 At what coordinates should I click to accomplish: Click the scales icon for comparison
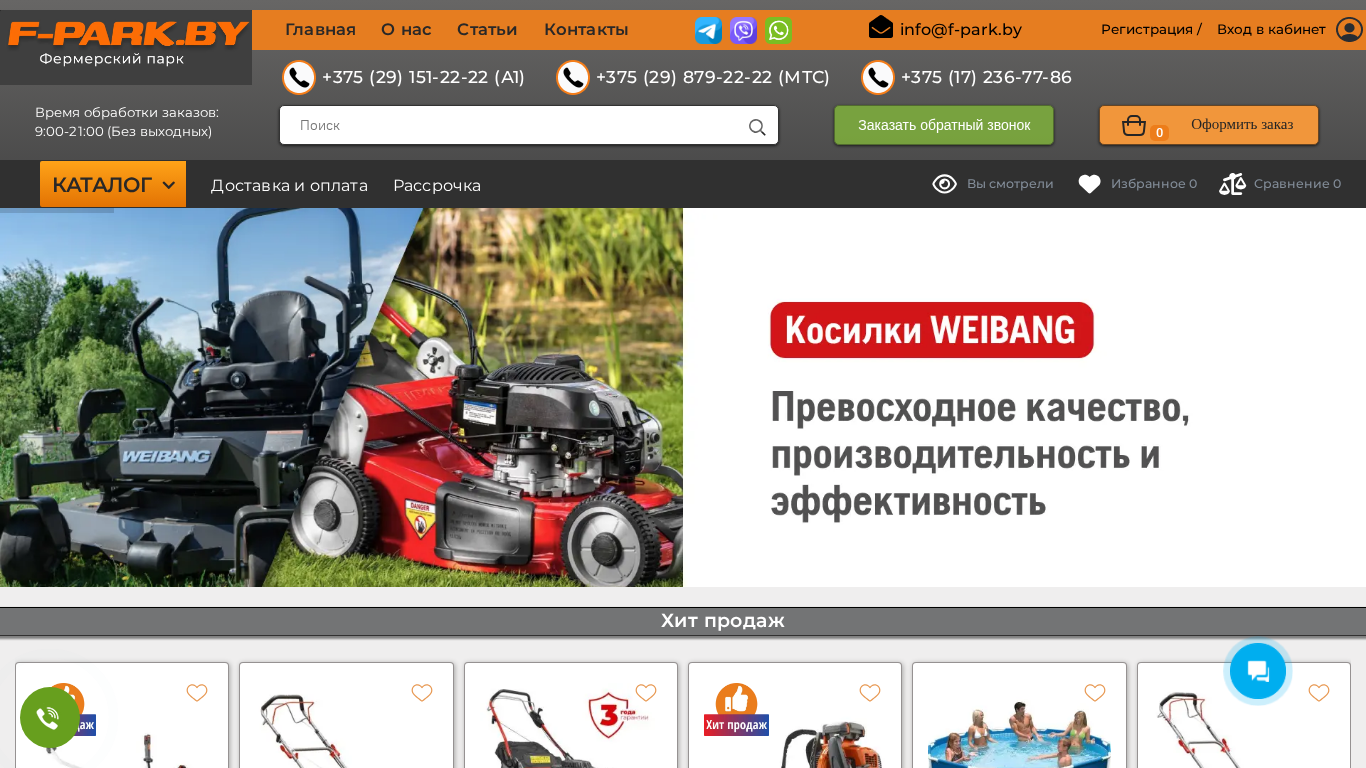tap(1233, 184)
